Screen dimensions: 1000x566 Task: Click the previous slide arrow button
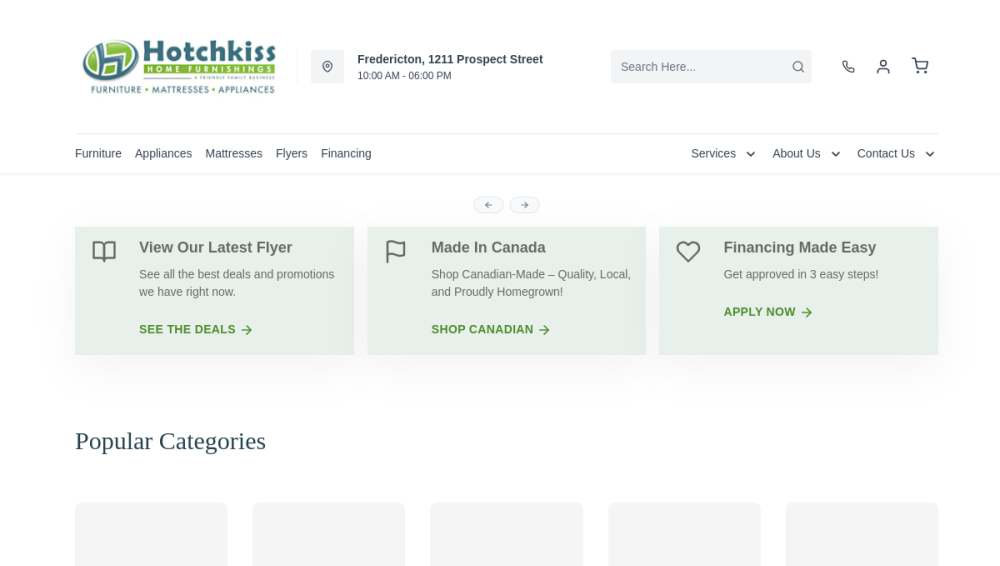[x=489, y=205]
